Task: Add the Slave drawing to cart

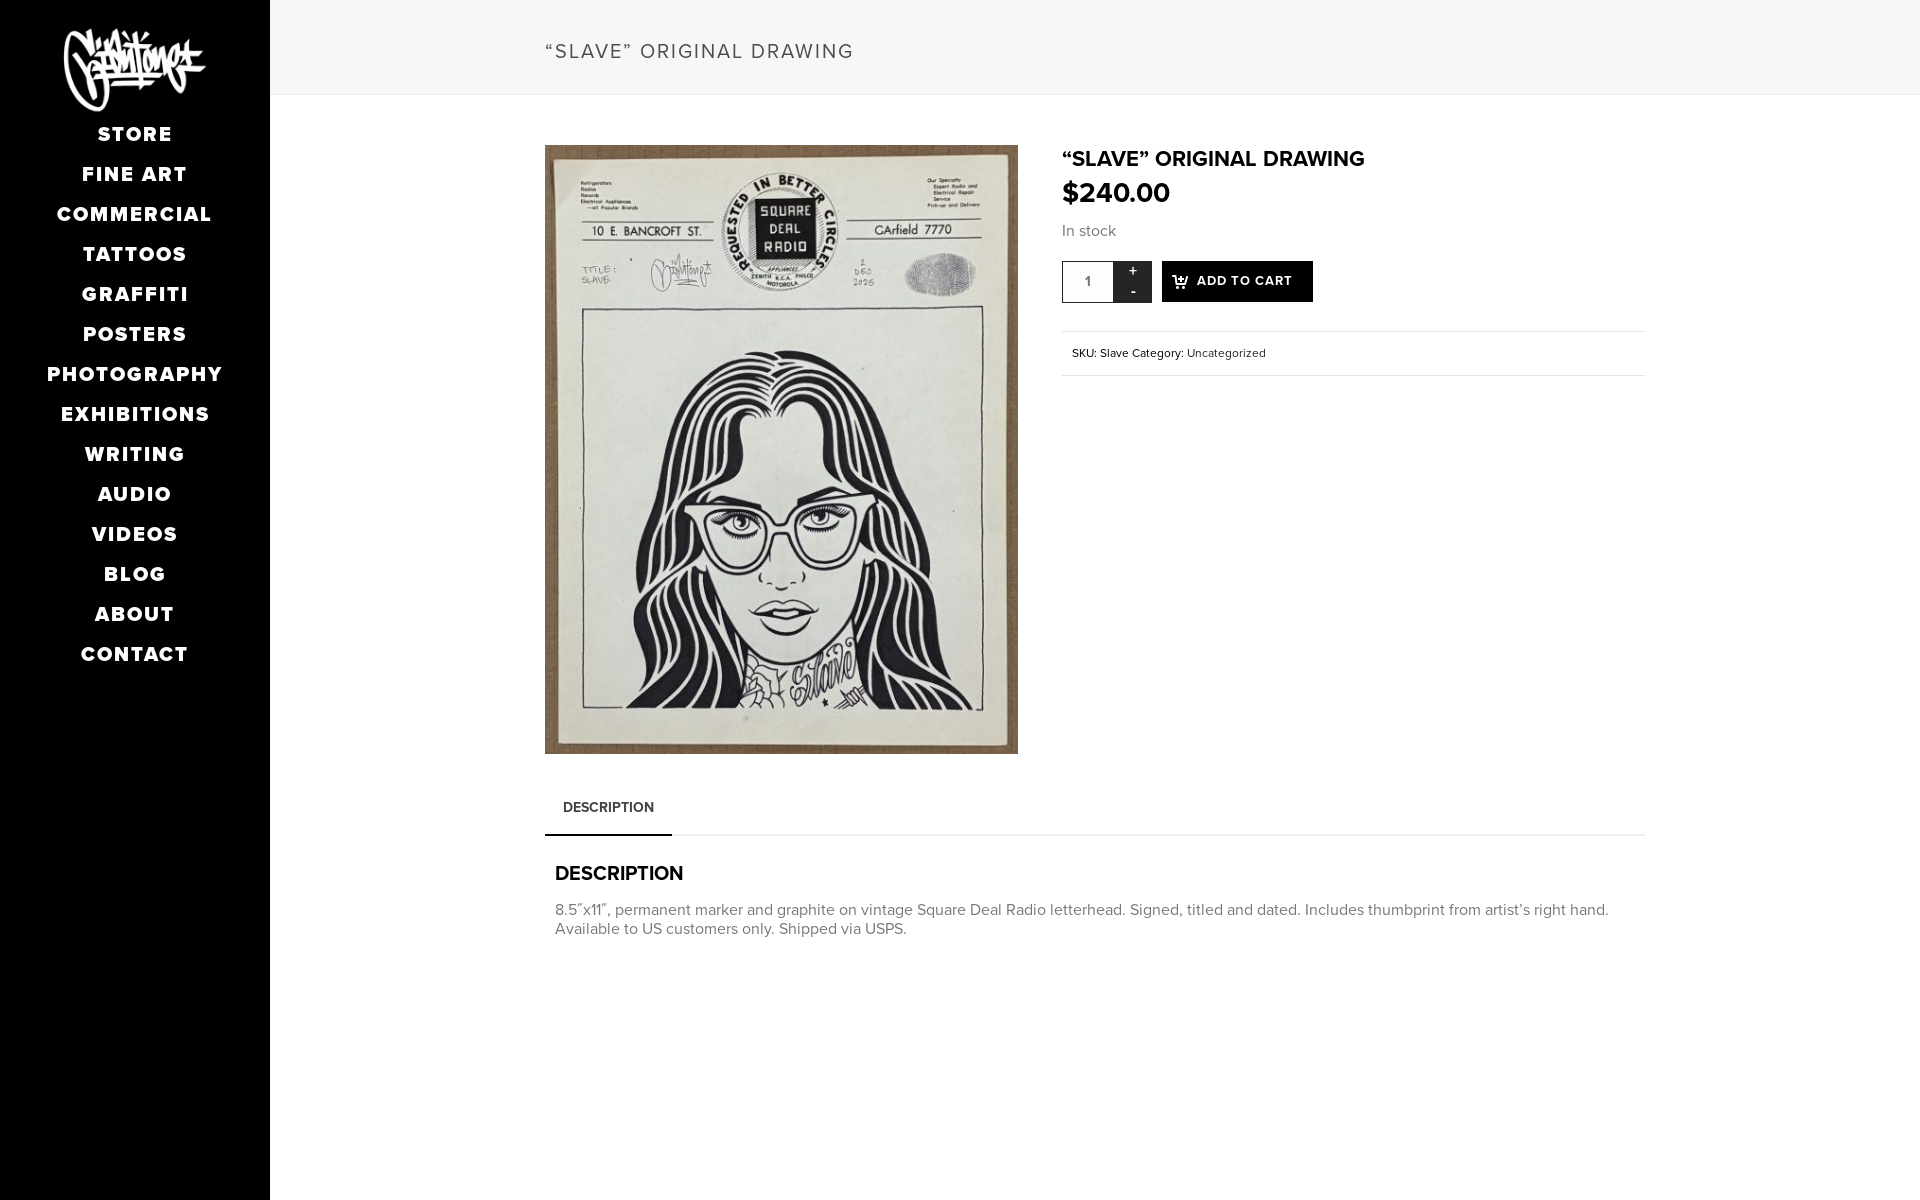Action: pos(1237,281)
